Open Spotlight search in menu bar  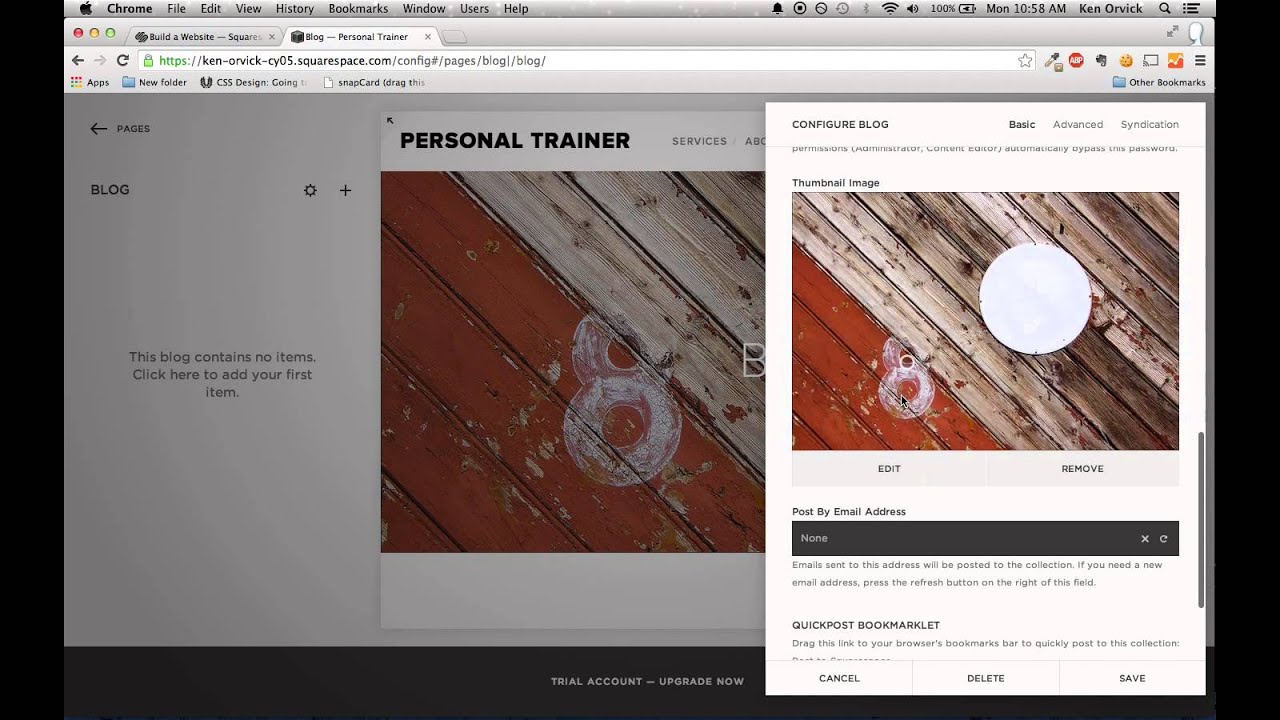[x=1165, y=8]
